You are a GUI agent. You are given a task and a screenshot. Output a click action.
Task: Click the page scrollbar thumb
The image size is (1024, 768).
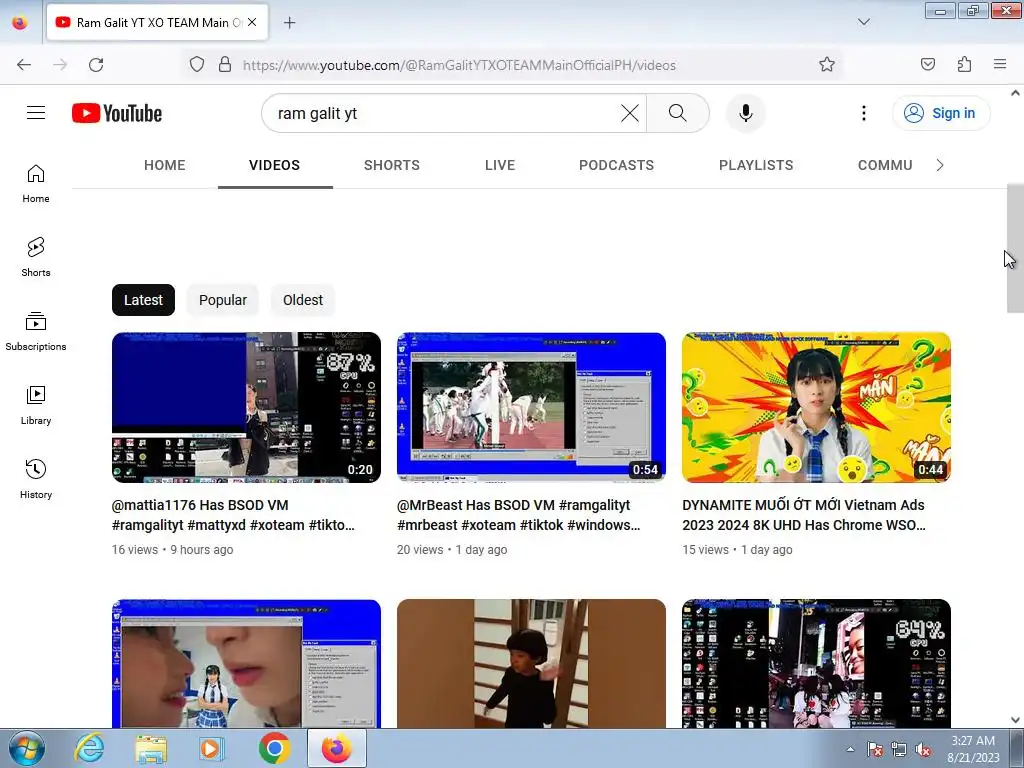point(1015,248)
